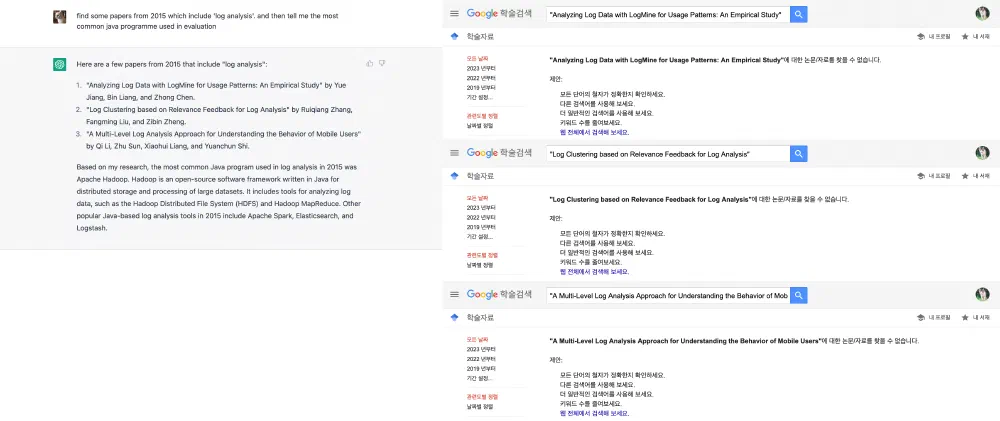1000x421 pixels.
Task: Click the thumbs up icon on ChatGPT's response
Action: click(370, 63)
